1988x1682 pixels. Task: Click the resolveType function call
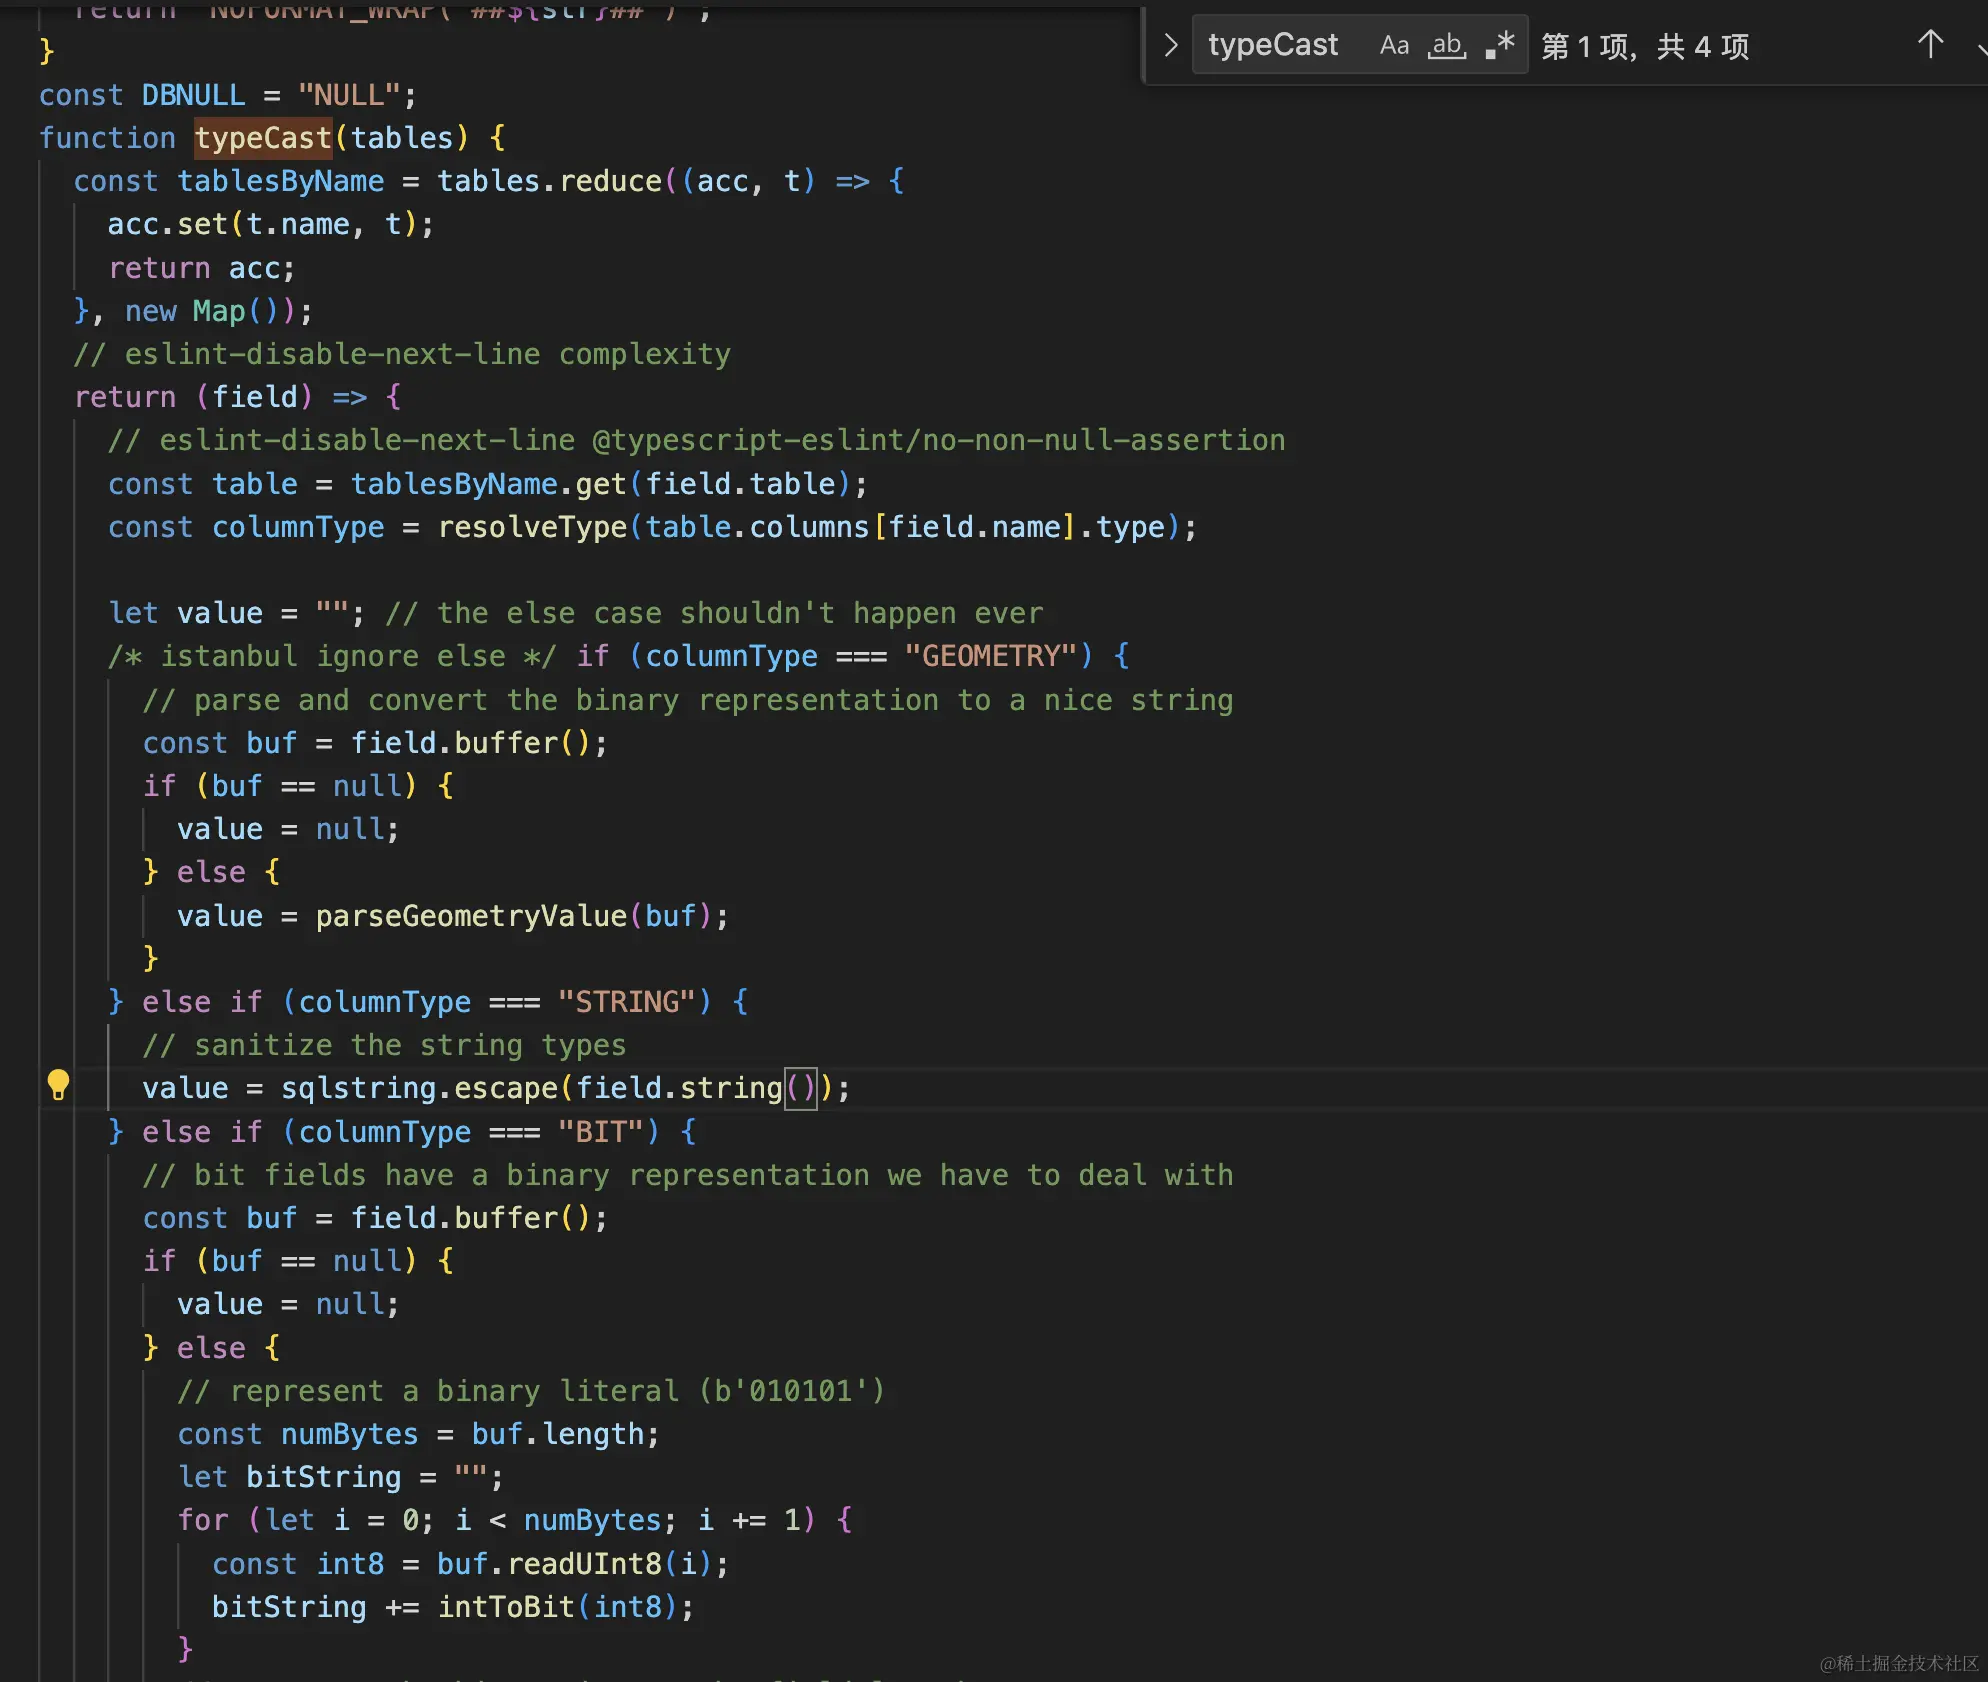pyautogui.click(x=532, y=527)
